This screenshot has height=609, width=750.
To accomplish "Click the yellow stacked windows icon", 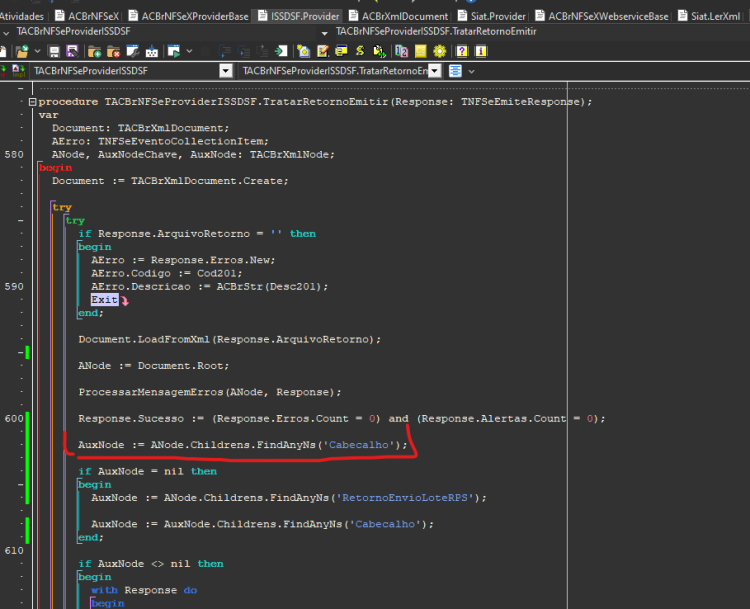I will [341, 51].
